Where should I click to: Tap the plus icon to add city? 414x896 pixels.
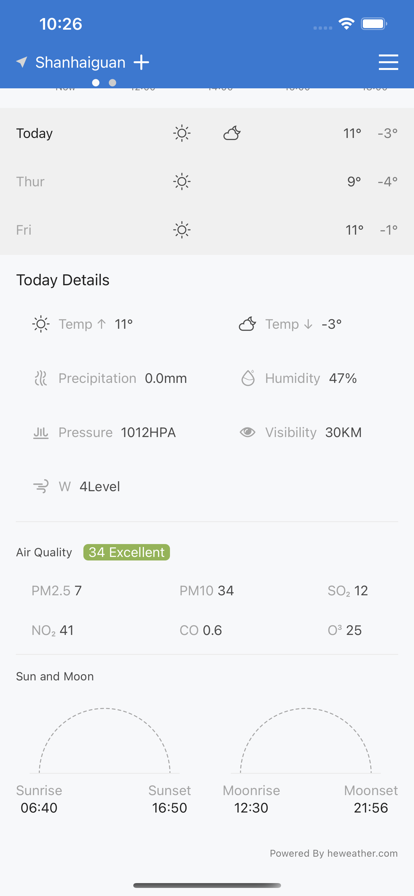(x=141, y=62)
